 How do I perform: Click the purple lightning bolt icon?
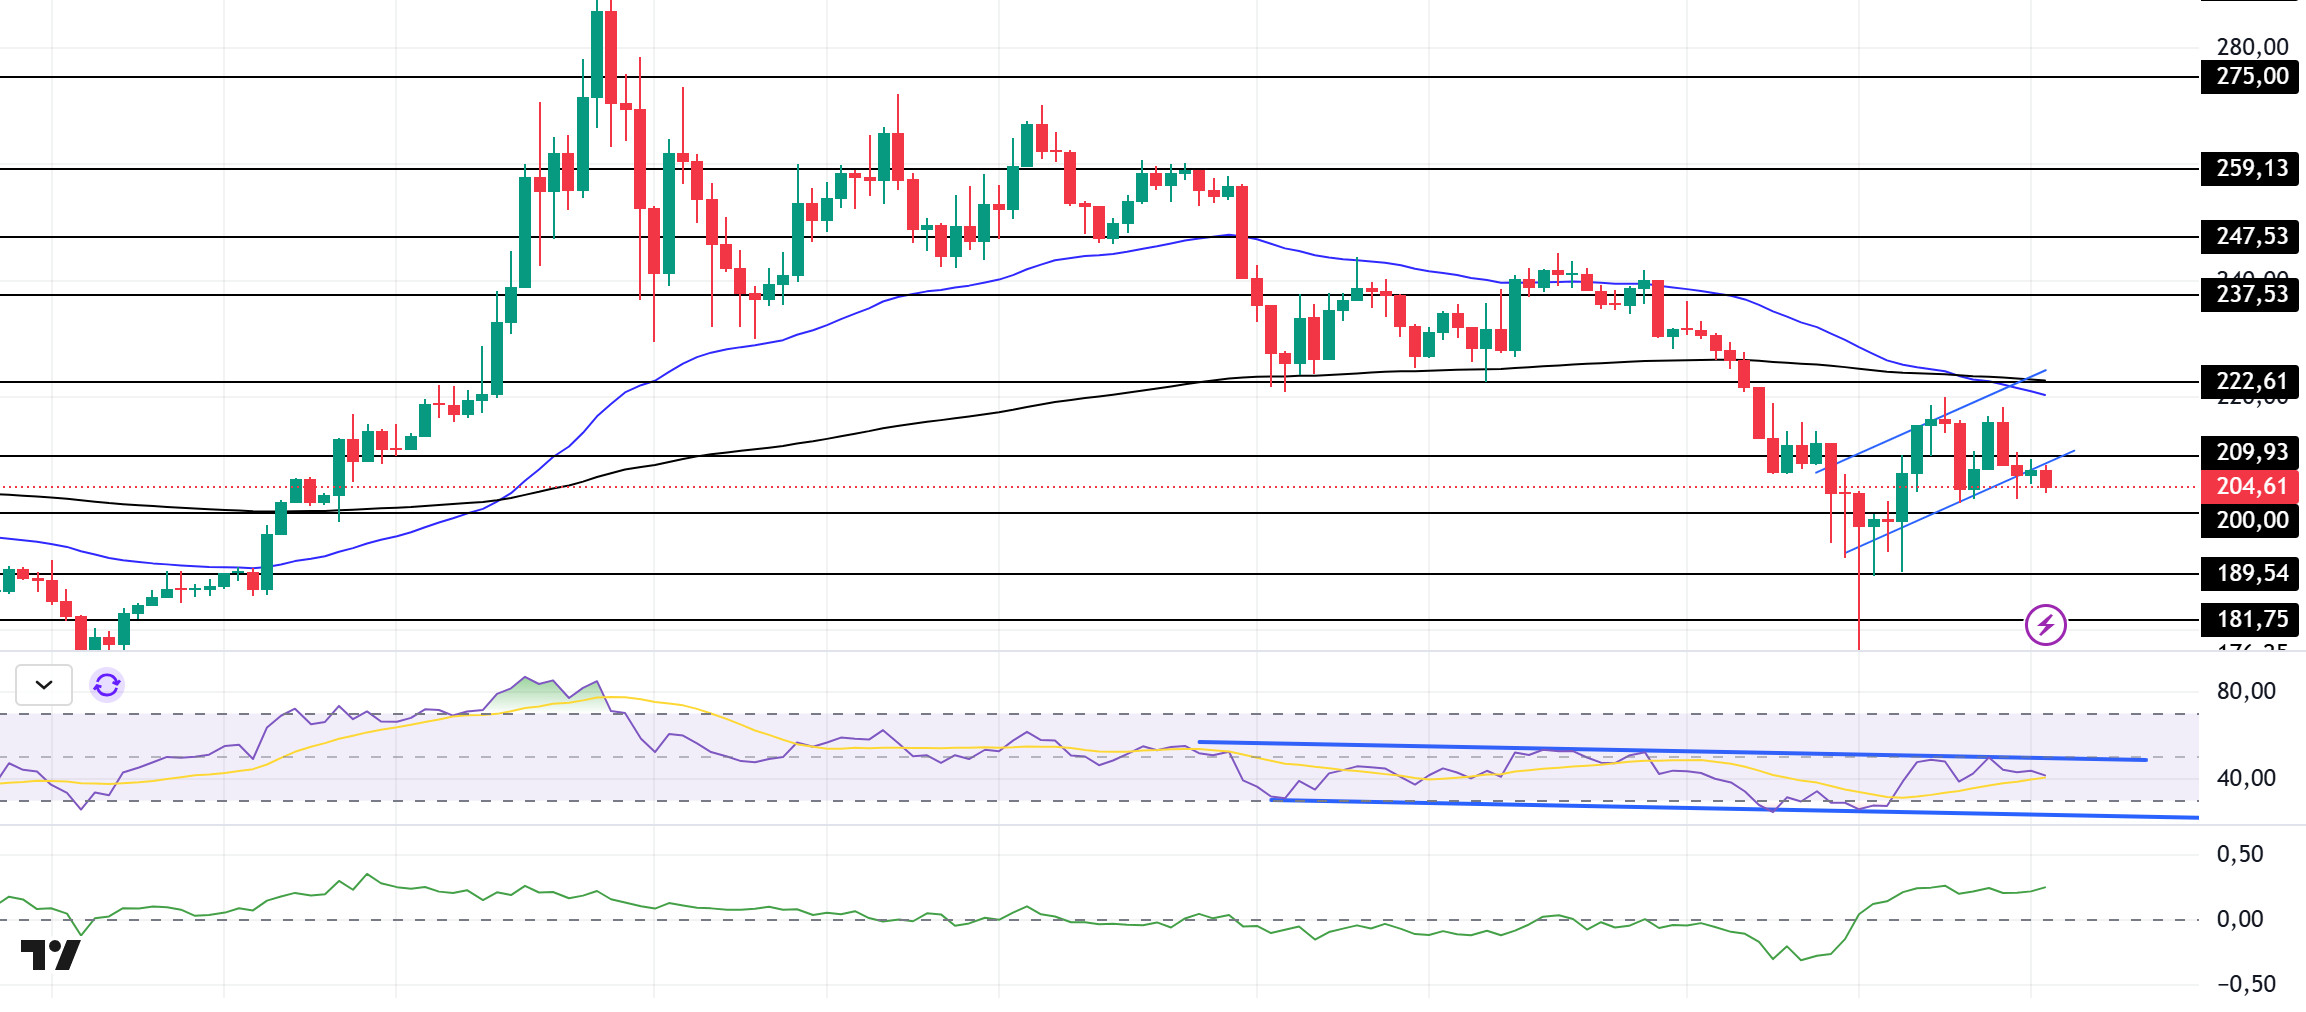tap(2046, 625)
